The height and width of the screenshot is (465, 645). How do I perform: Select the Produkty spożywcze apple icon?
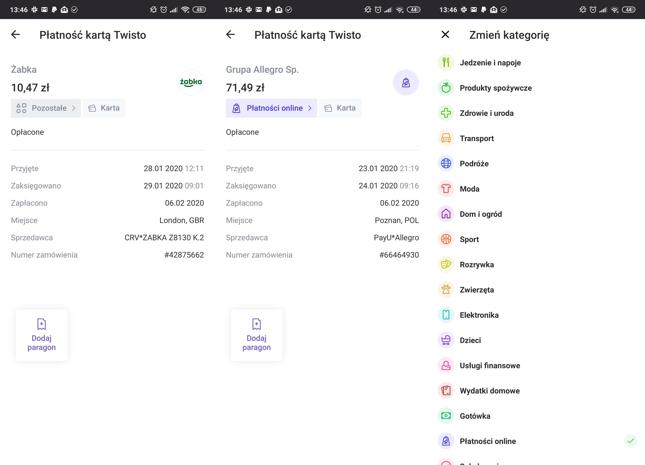click(x=446, y=88)
